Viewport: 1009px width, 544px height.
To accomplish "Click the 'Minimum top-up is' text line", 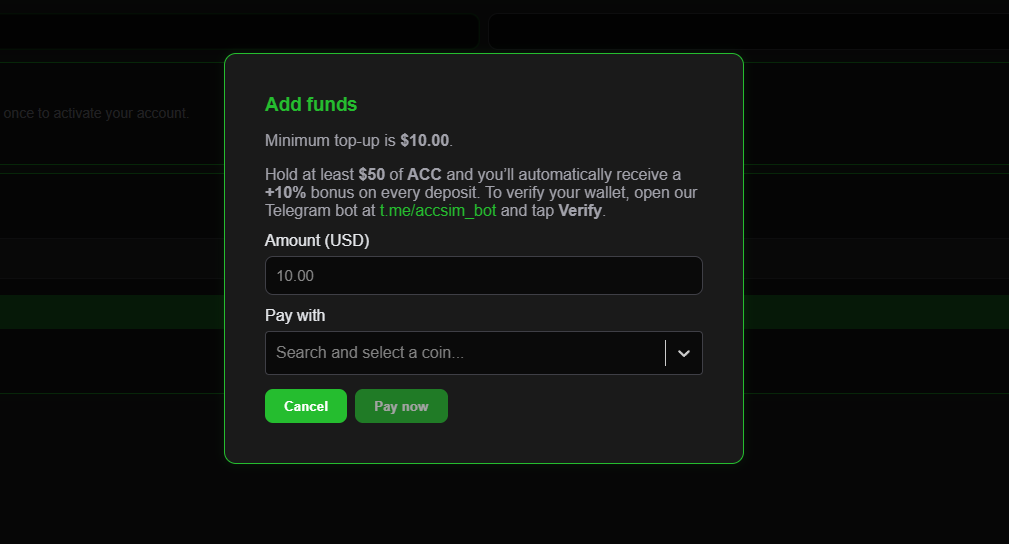I will point(330,140).
